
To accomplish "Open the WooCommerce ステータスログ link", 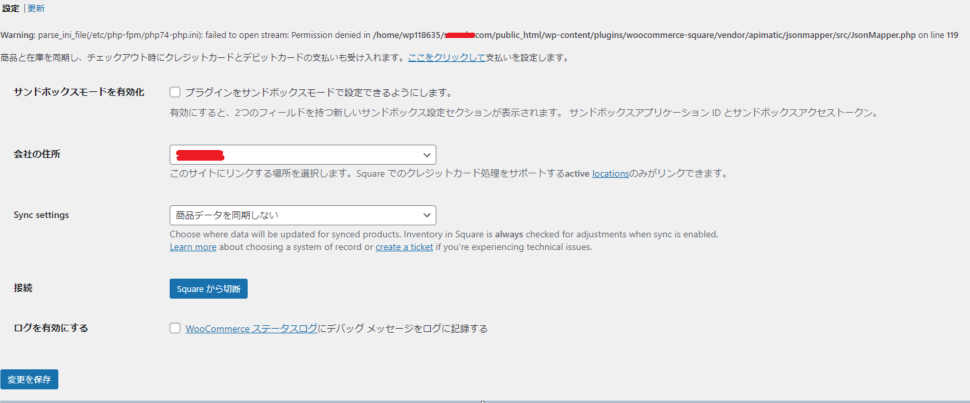I will click(251, 329).
